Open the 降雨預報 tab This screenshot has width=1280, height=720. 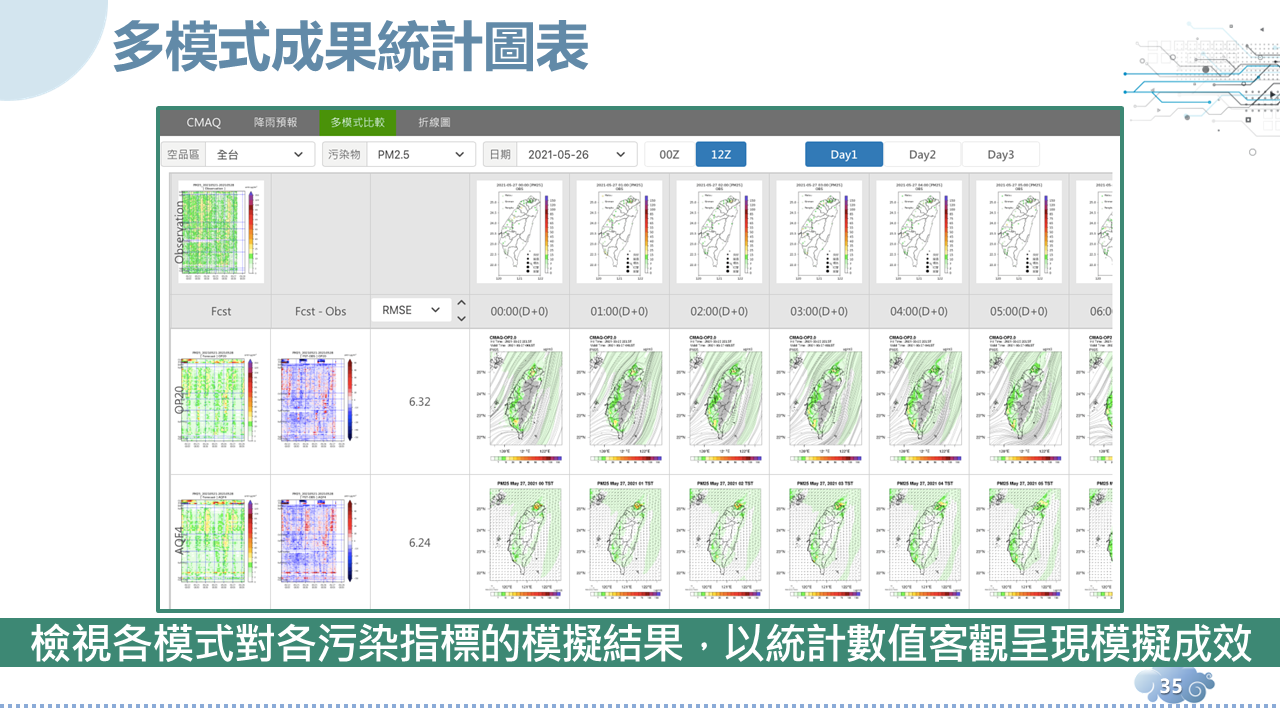click(x=275, y=122)
